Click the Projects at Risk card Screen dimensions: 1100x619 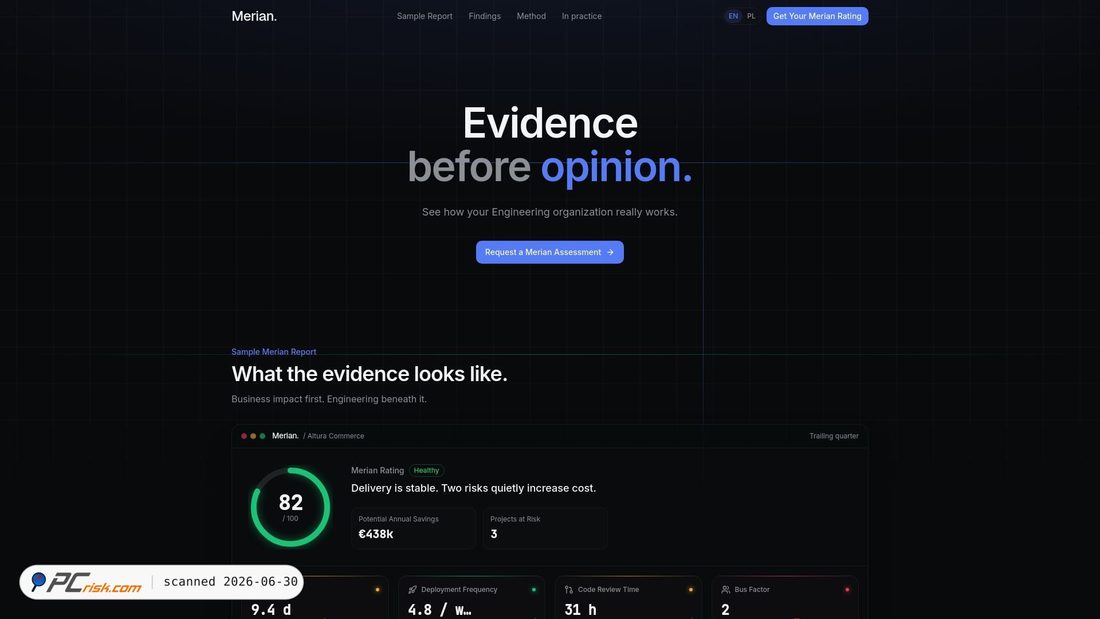point(545,528)
